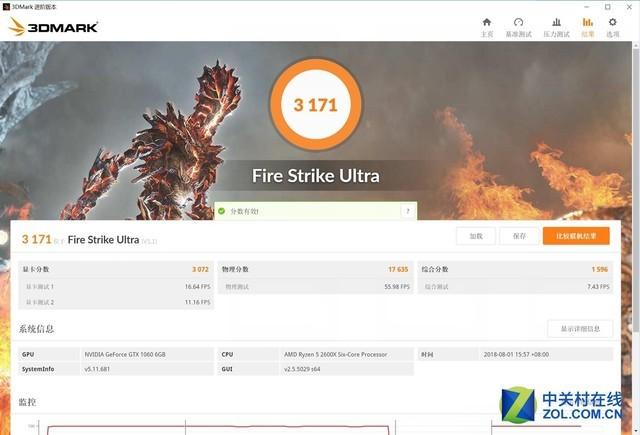The image size is (640, 435).
Task: Click the NVIDIA GeForce GTX 1060 6GB text
Action: [x=125, y=355]
